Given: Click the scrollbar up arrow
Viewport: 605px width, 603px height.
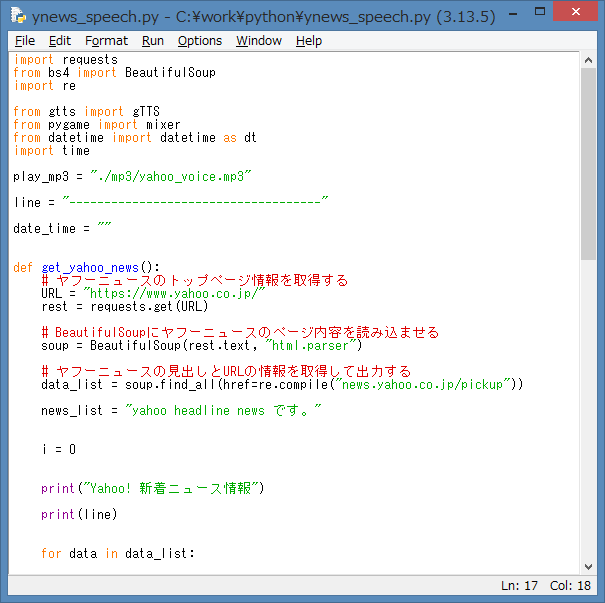Looking at the screenshot, I should [589, 60].
